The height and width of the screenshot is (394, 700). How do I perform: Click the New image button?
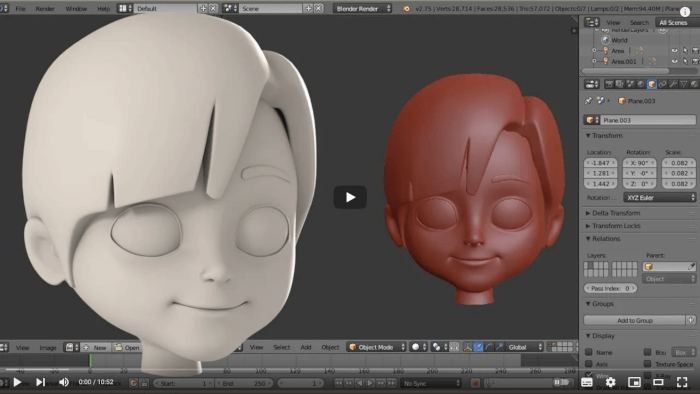point(95,348)
